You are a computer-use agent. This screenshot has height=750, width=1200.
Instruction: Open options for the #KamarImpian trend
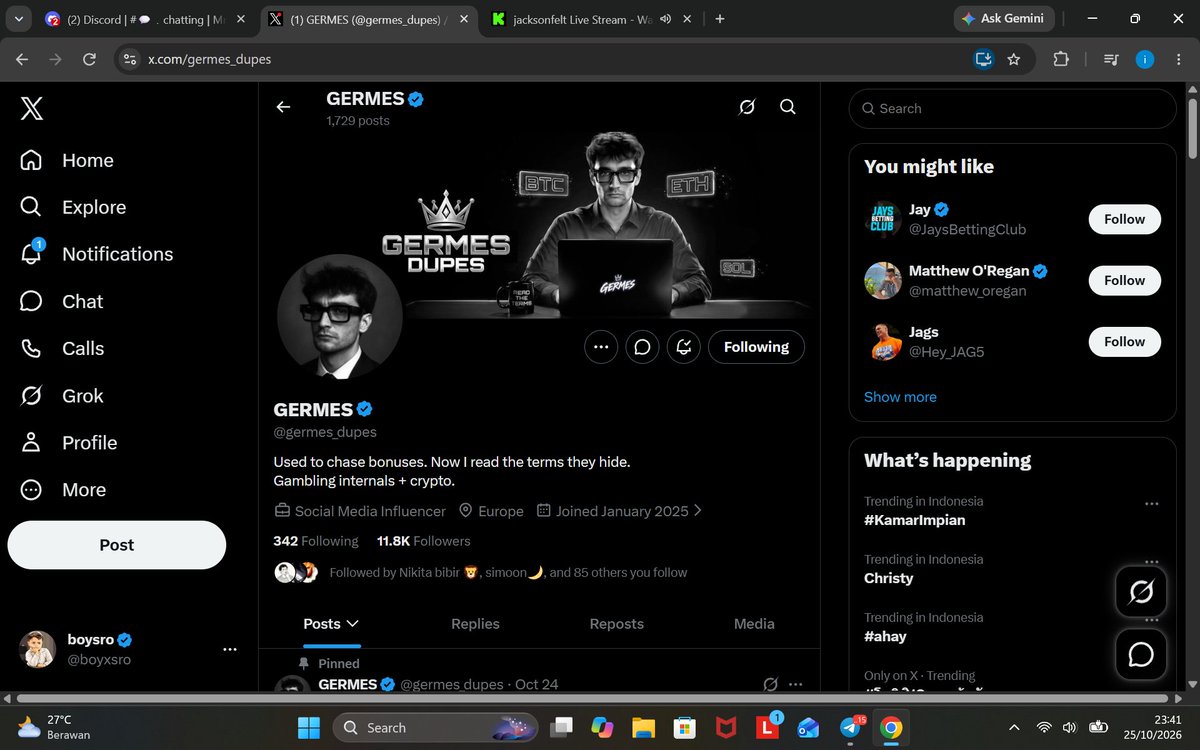coord(1152,504)
